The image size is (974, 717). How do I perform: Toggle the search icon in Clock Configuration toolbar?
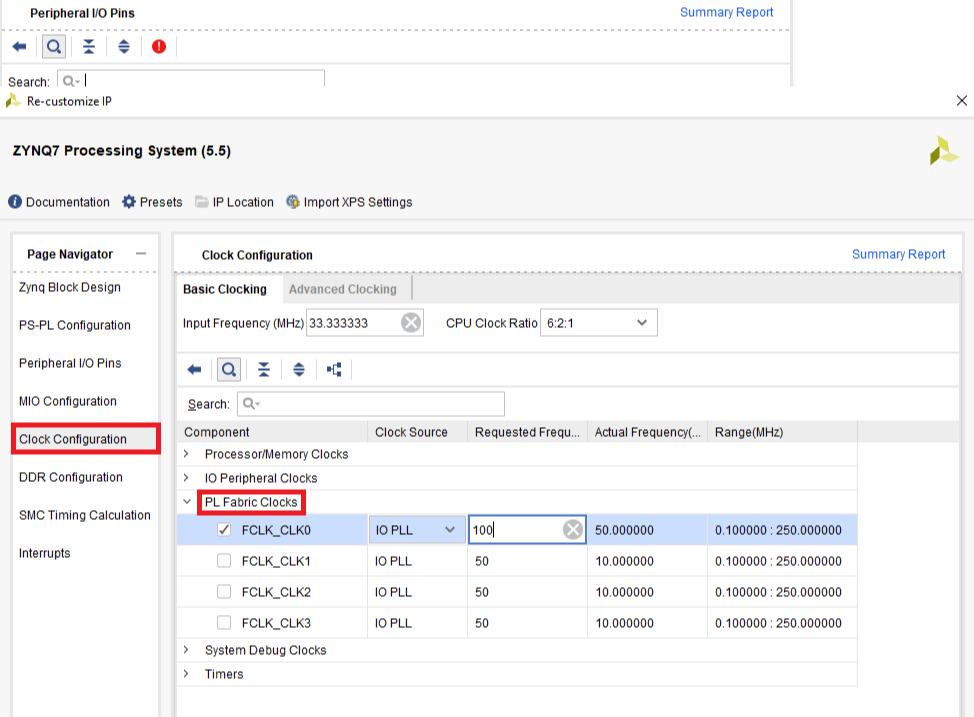229,370
